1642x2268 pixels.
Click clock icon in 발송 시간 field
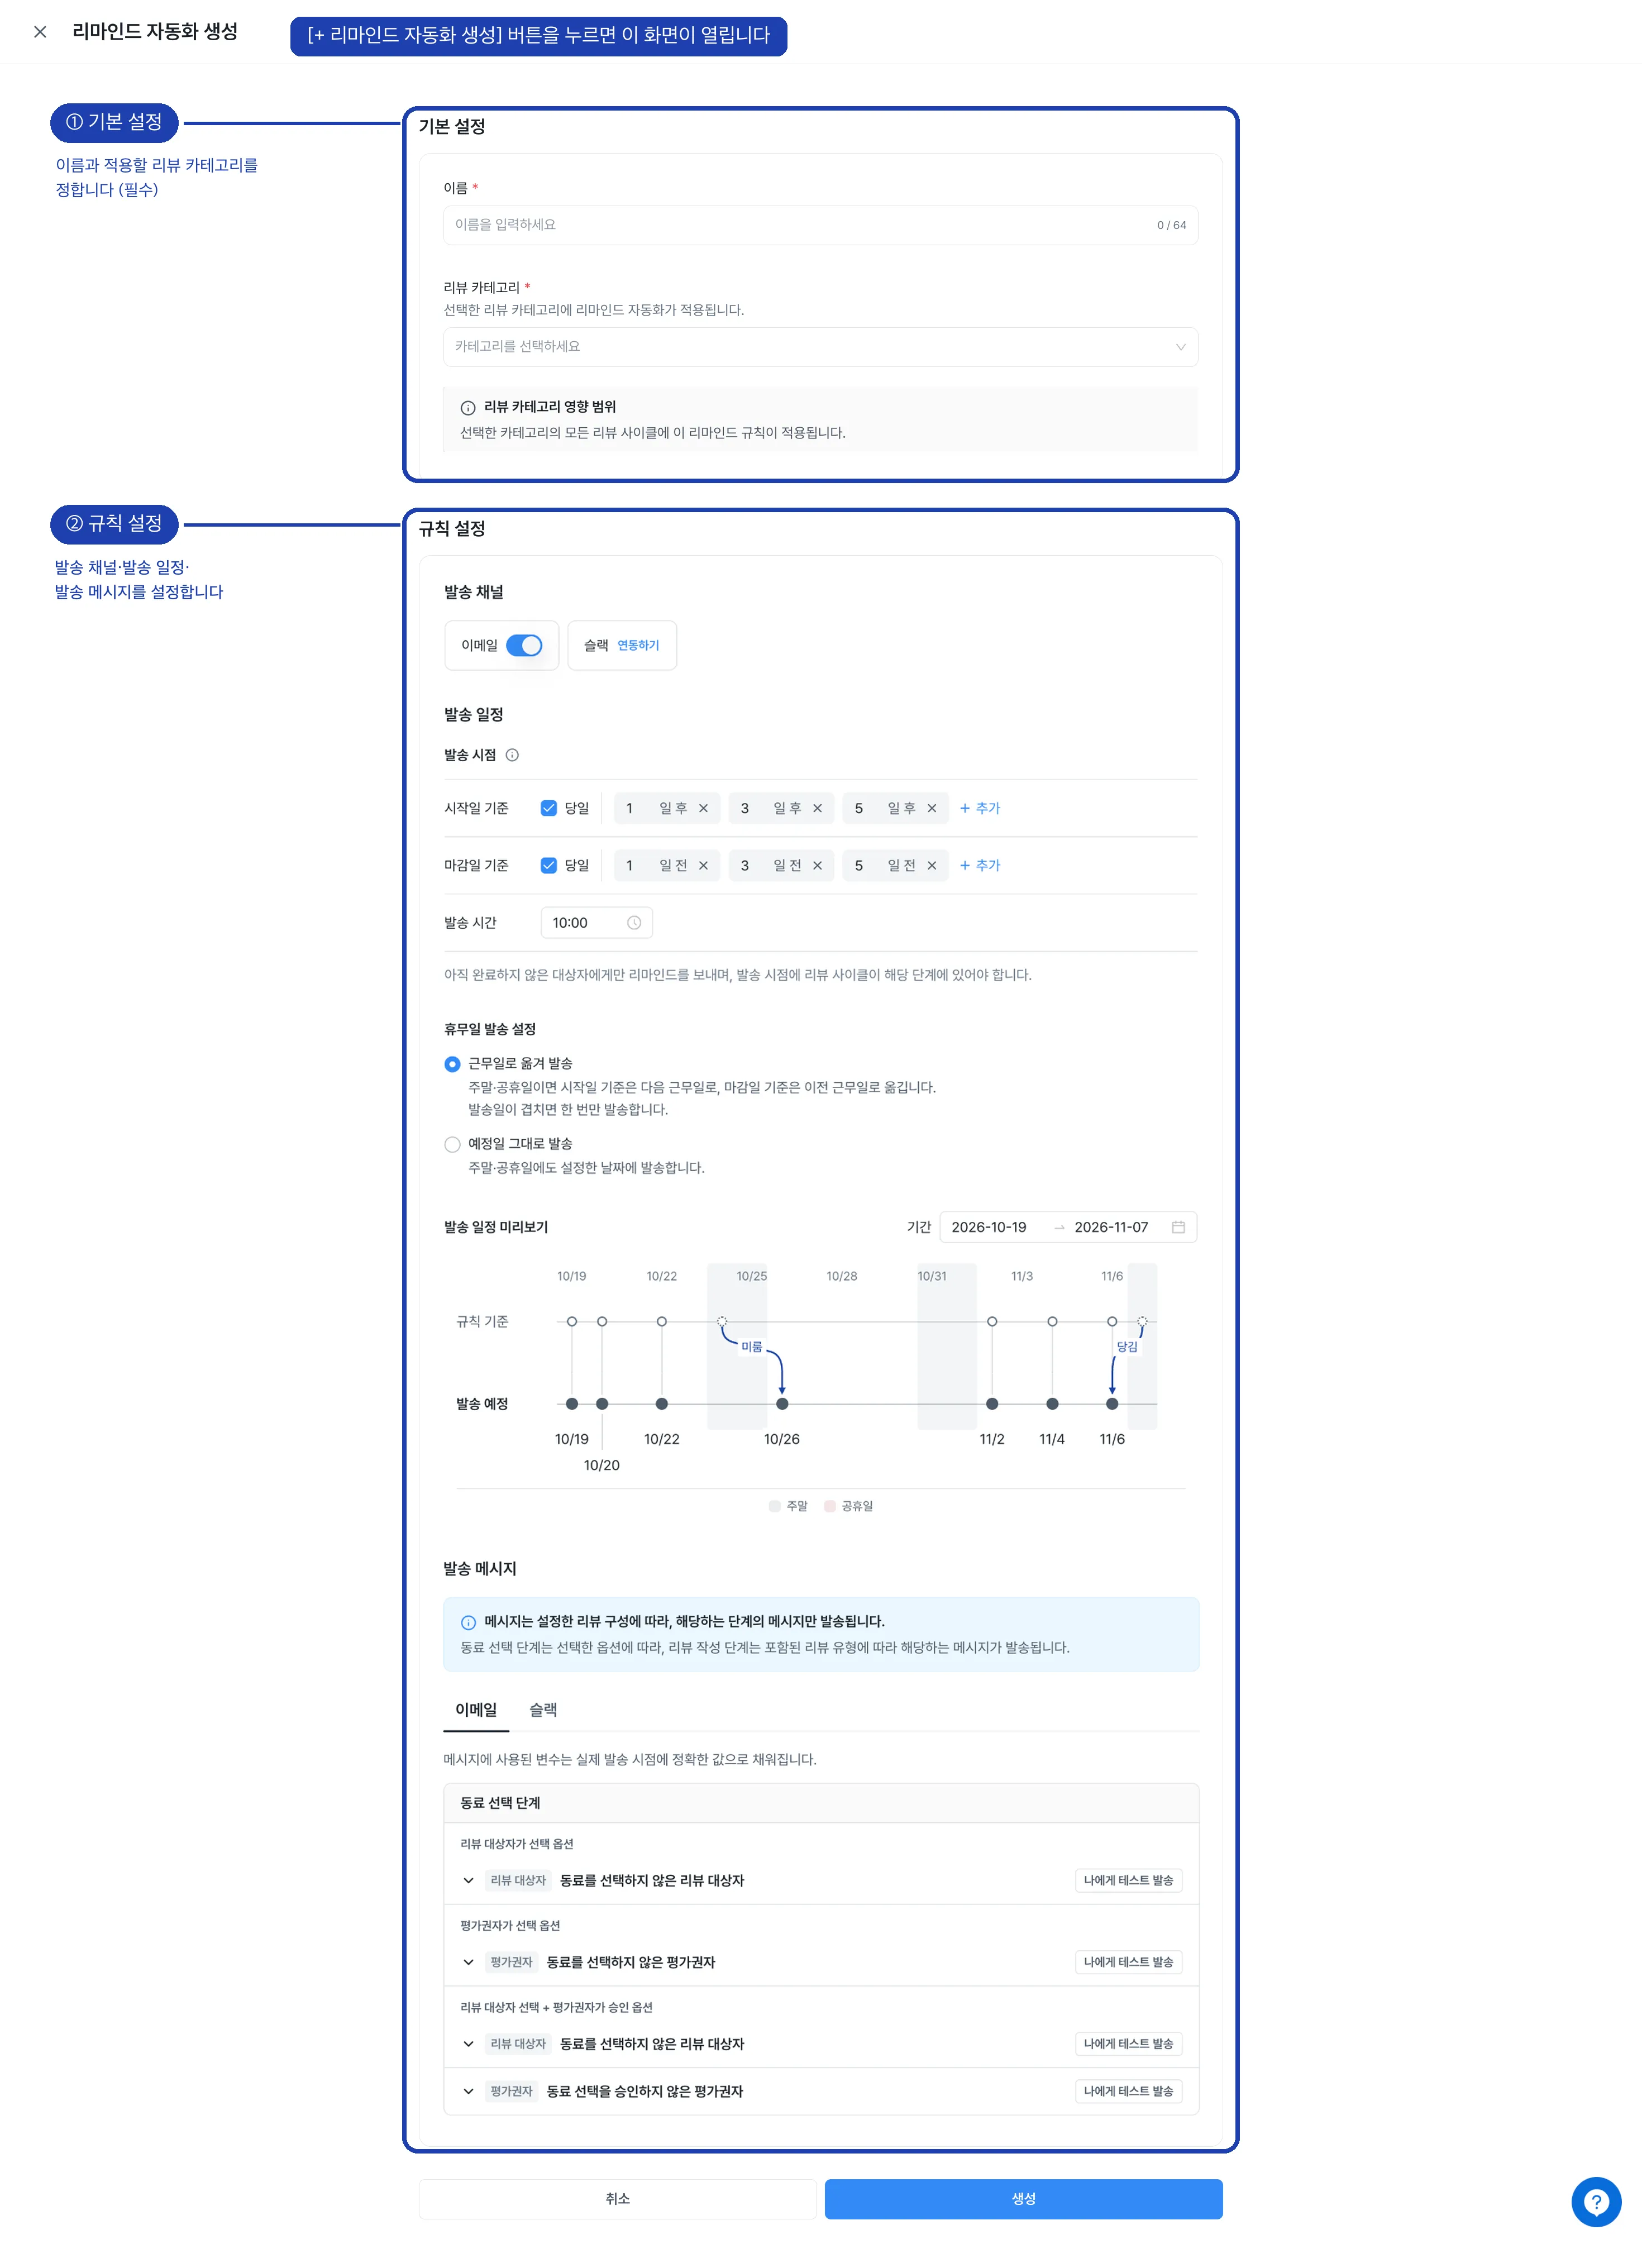(x=634, y=923)
